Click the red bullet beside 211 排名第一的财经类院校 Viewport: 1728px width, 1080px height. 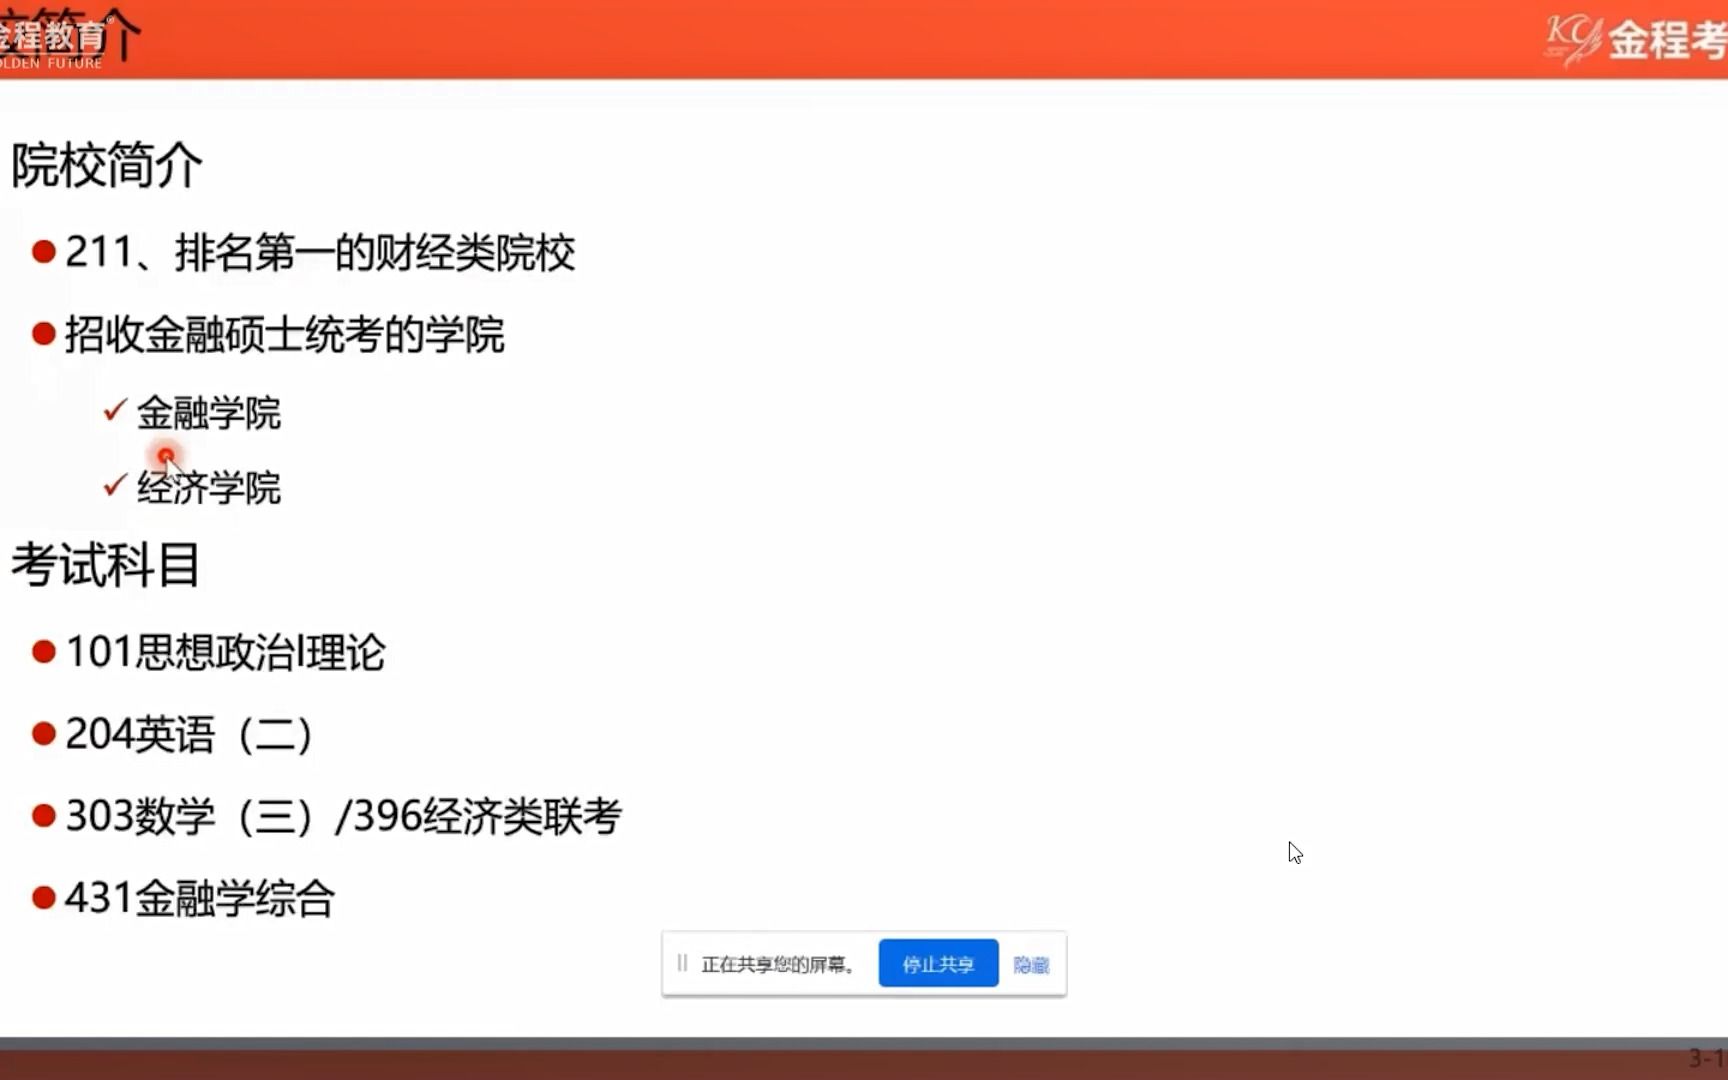[42, 252]
